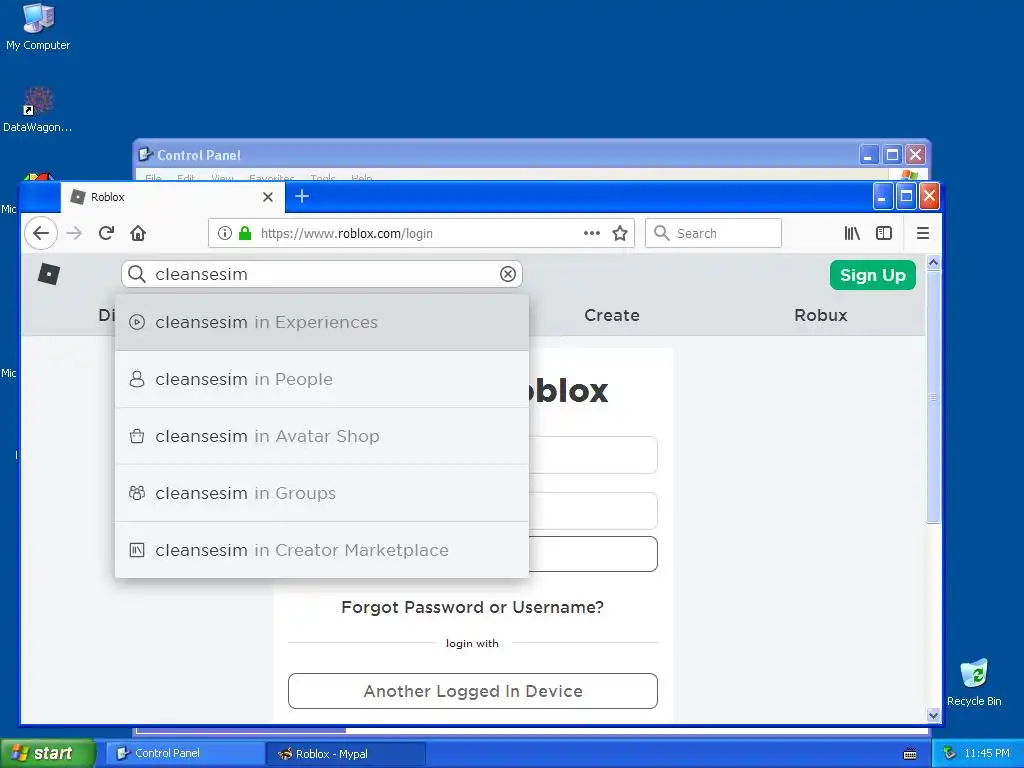
Task: Switch to Control Panel taskbar button
Action: click(185, 753)
